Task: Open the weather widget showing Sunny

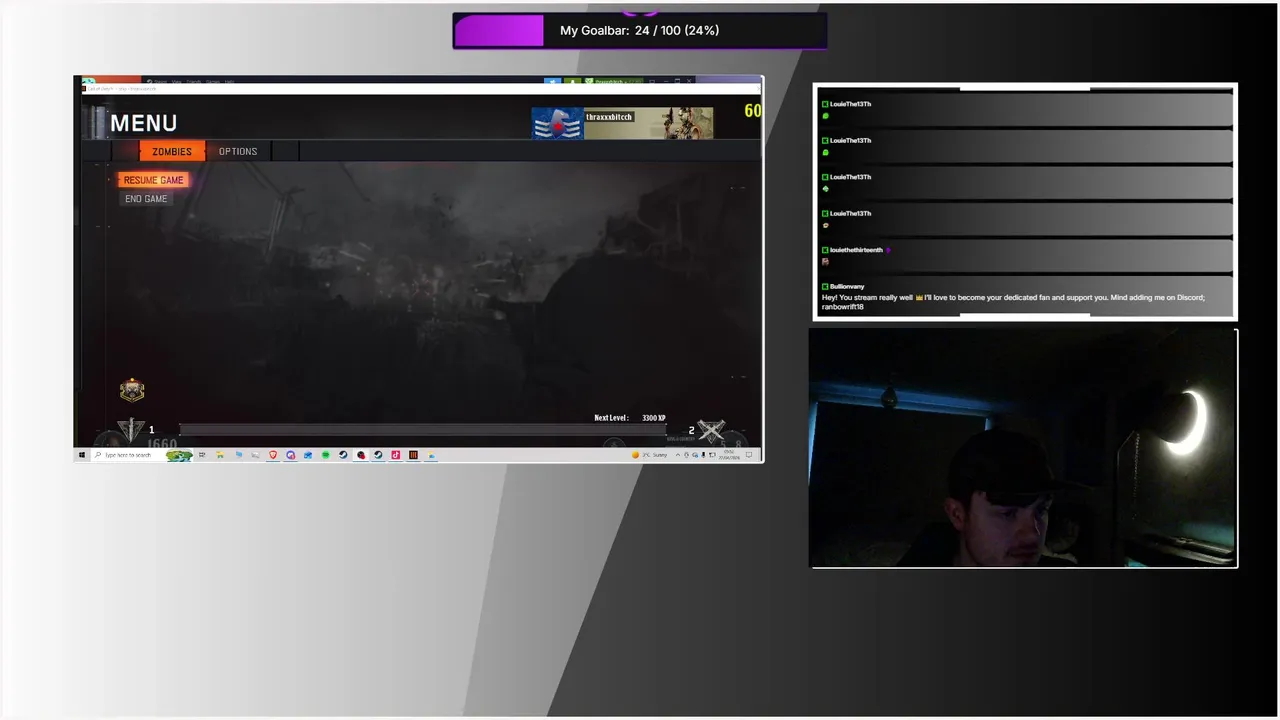Action: point(649,455)
